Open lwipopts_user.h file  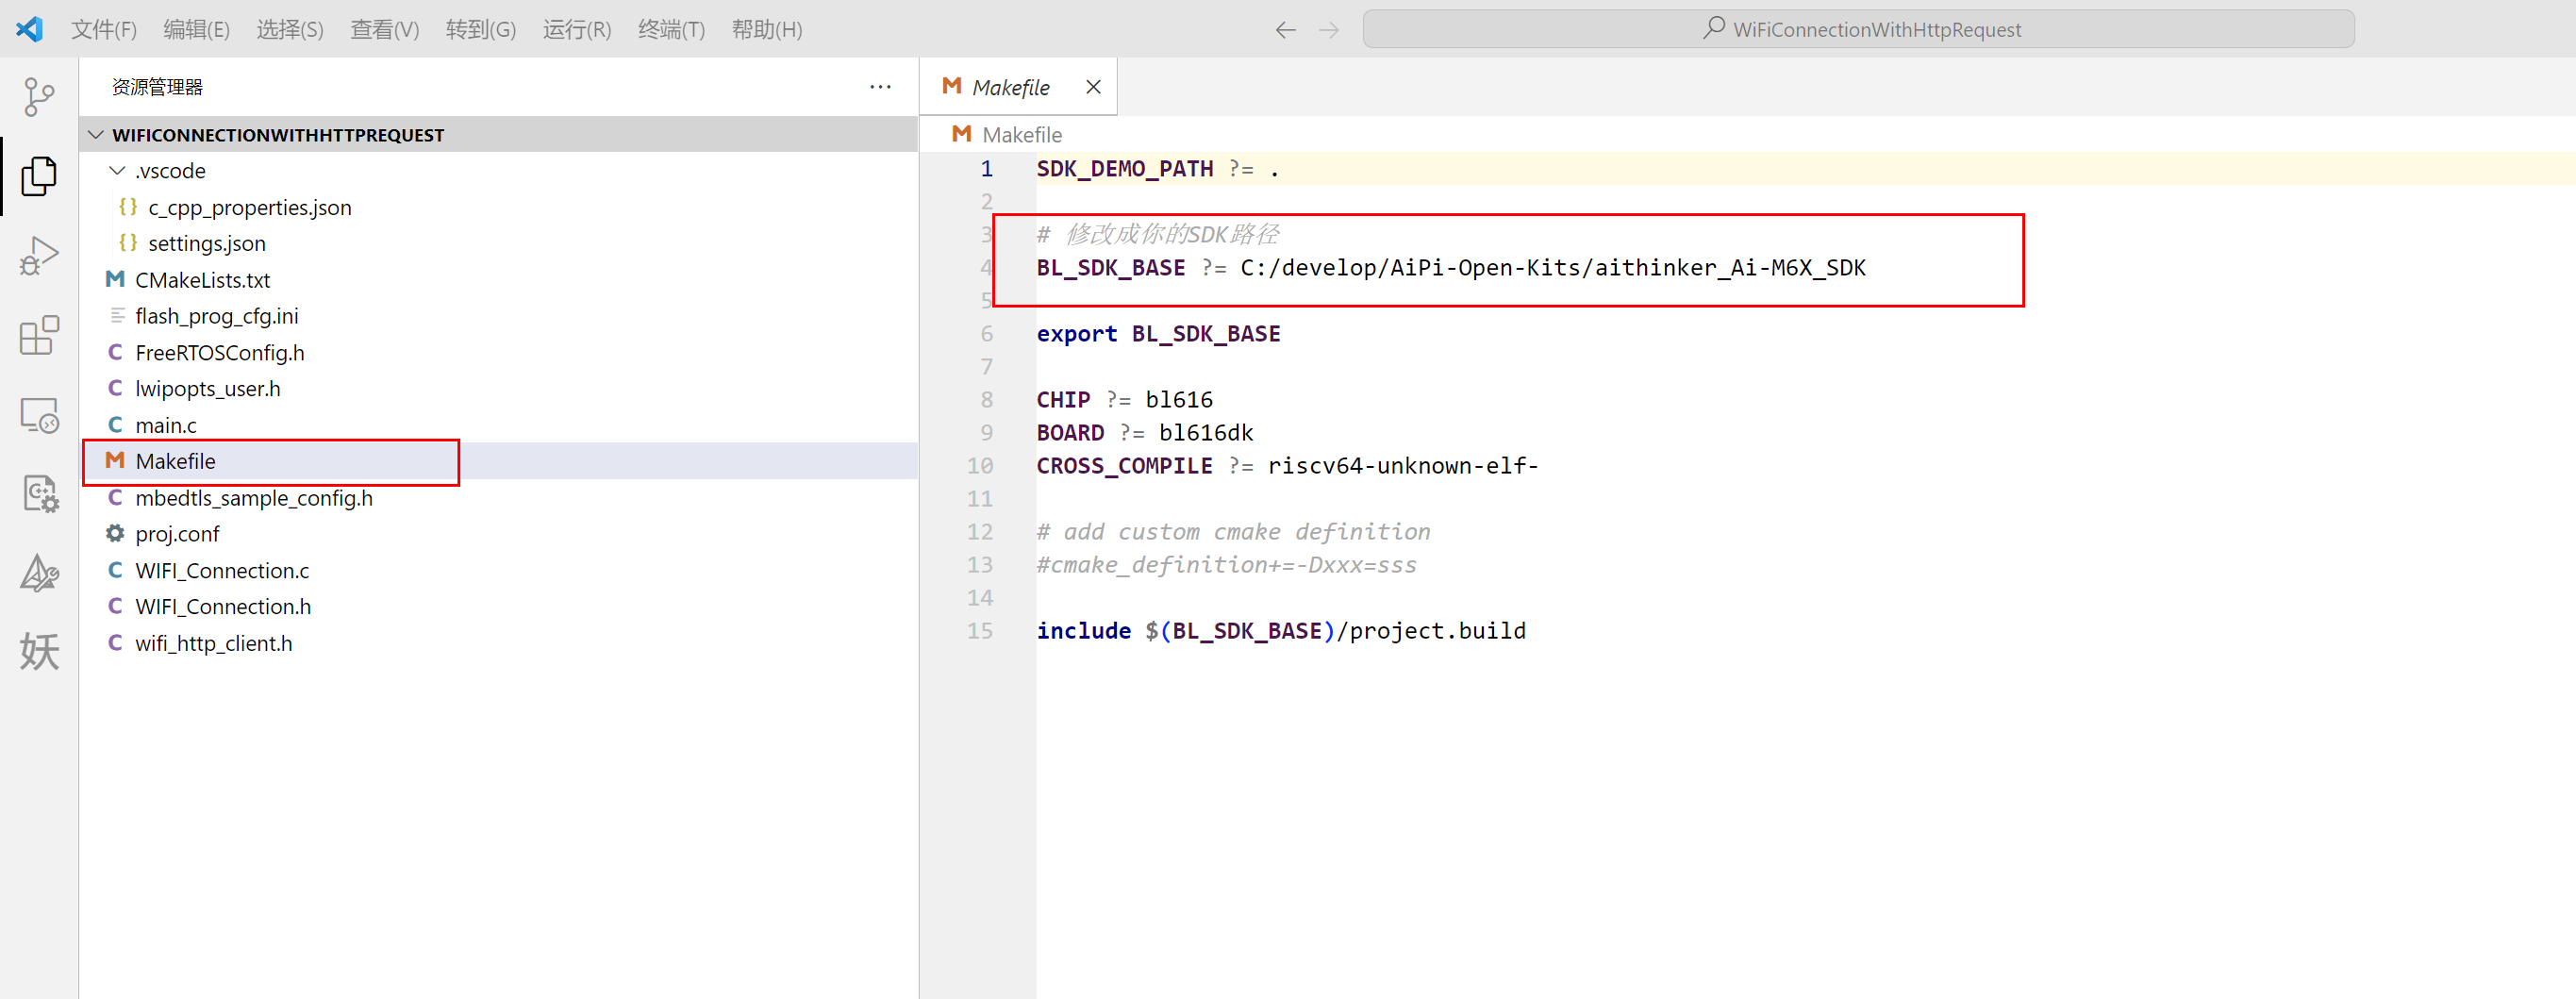pos(498,389)
